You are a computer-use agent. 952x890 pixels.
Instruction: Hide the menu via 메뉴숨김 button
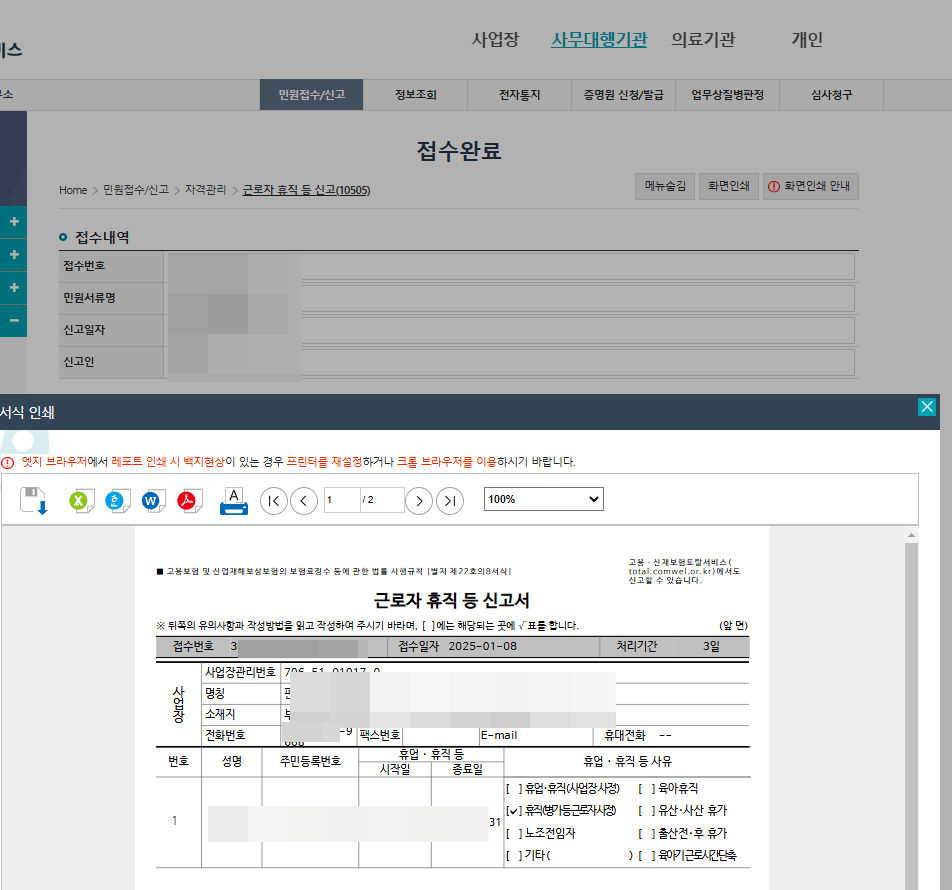tap(664, 186)
